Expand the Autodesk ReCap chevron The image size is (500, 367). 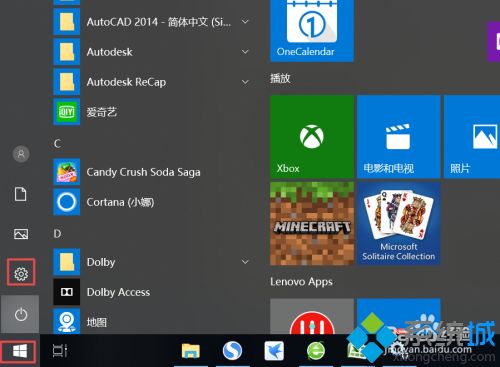[245, 82]
